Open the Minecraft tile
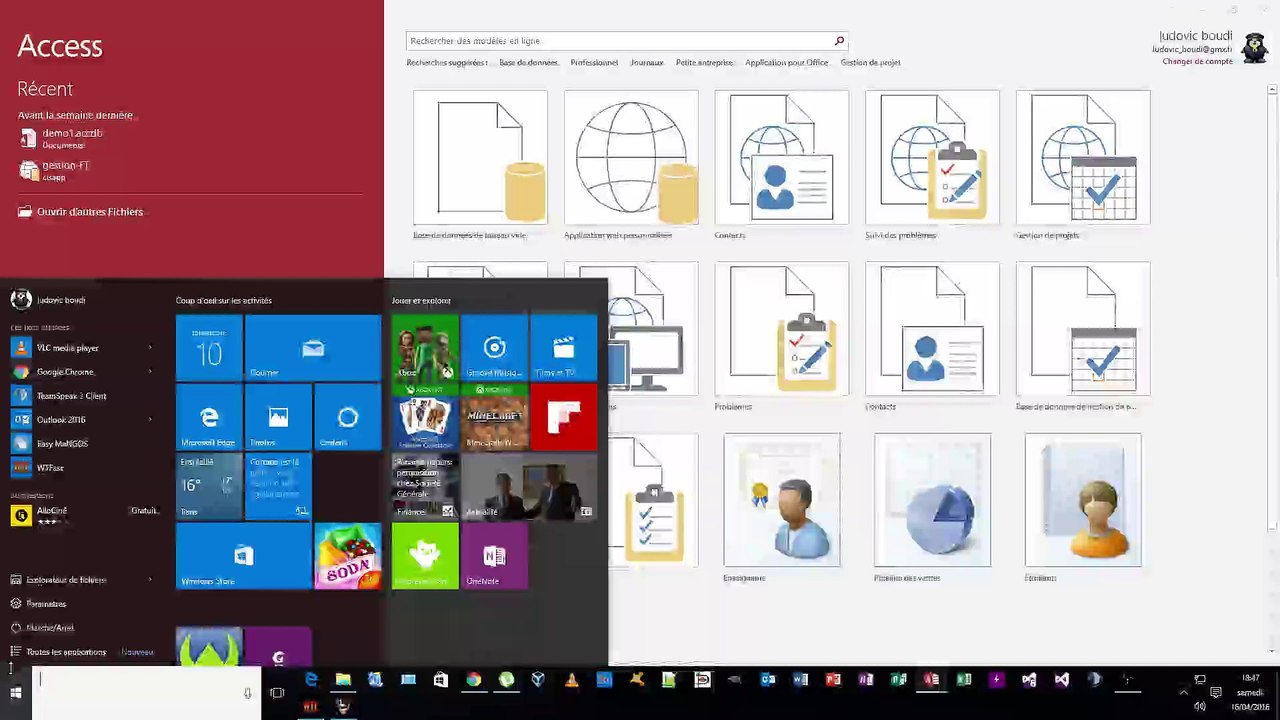Image resolution: width=1280 pixels, height=720 pixels. [x=494, y=417]
